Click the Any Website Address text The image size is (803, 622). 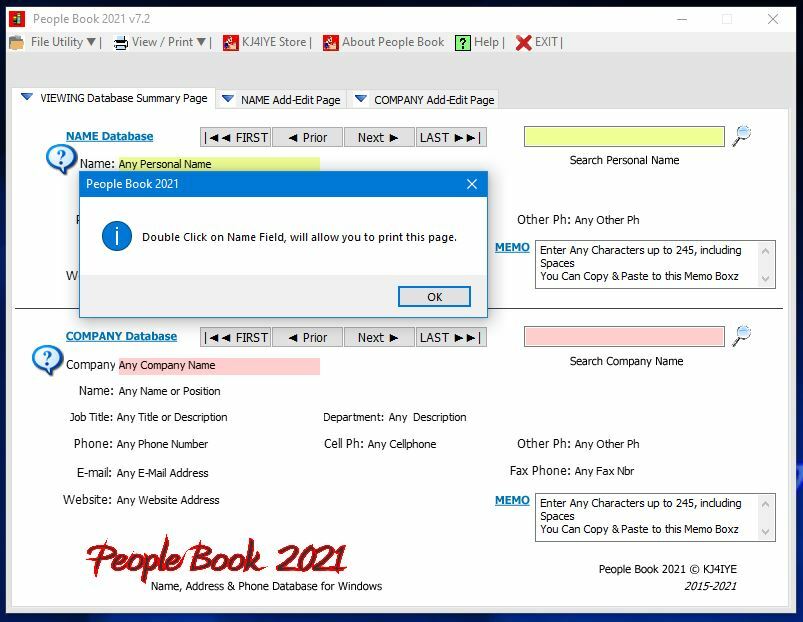168,500
